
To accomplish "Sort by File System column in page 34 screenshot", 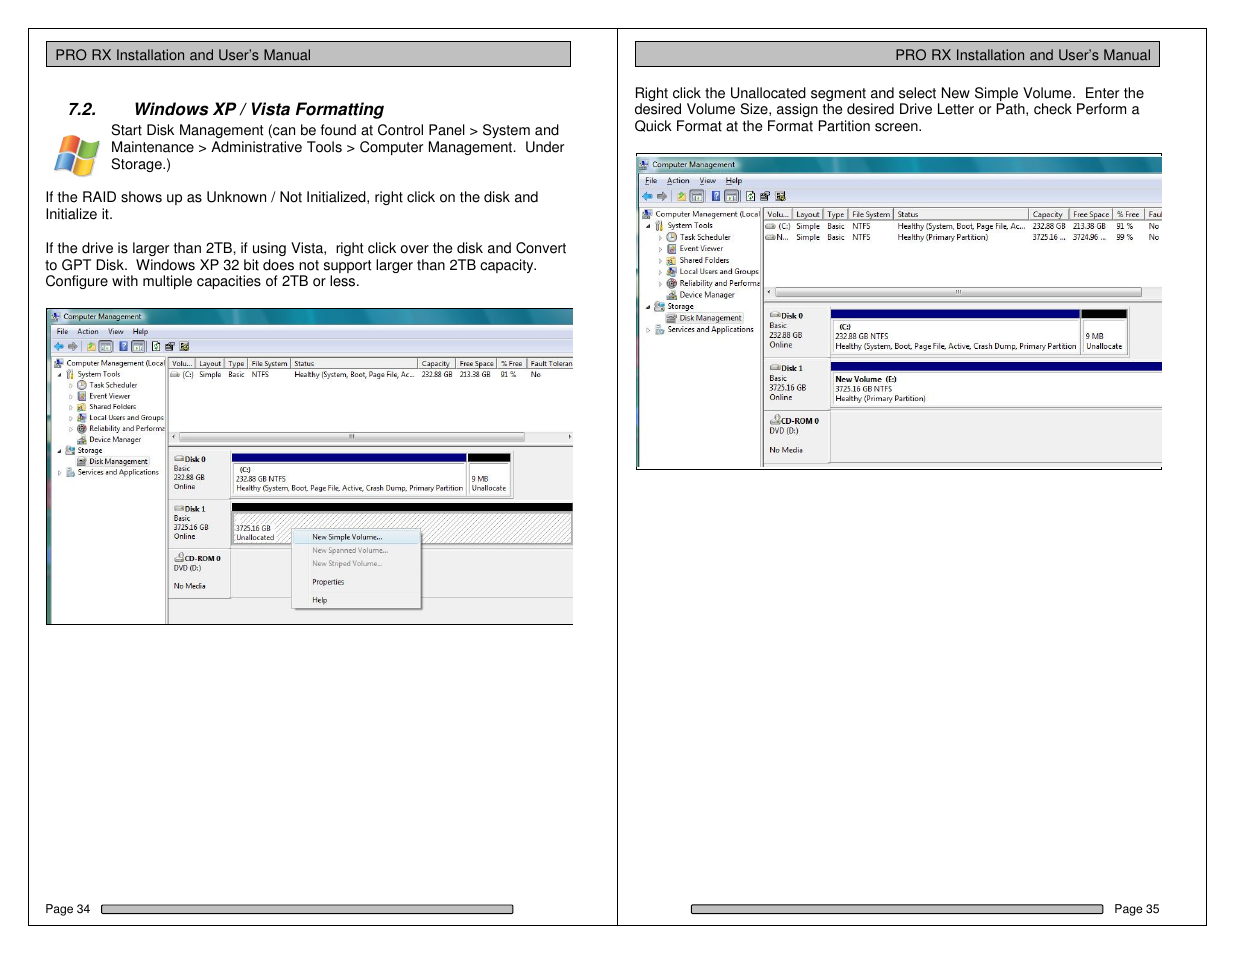I will 269,364.
